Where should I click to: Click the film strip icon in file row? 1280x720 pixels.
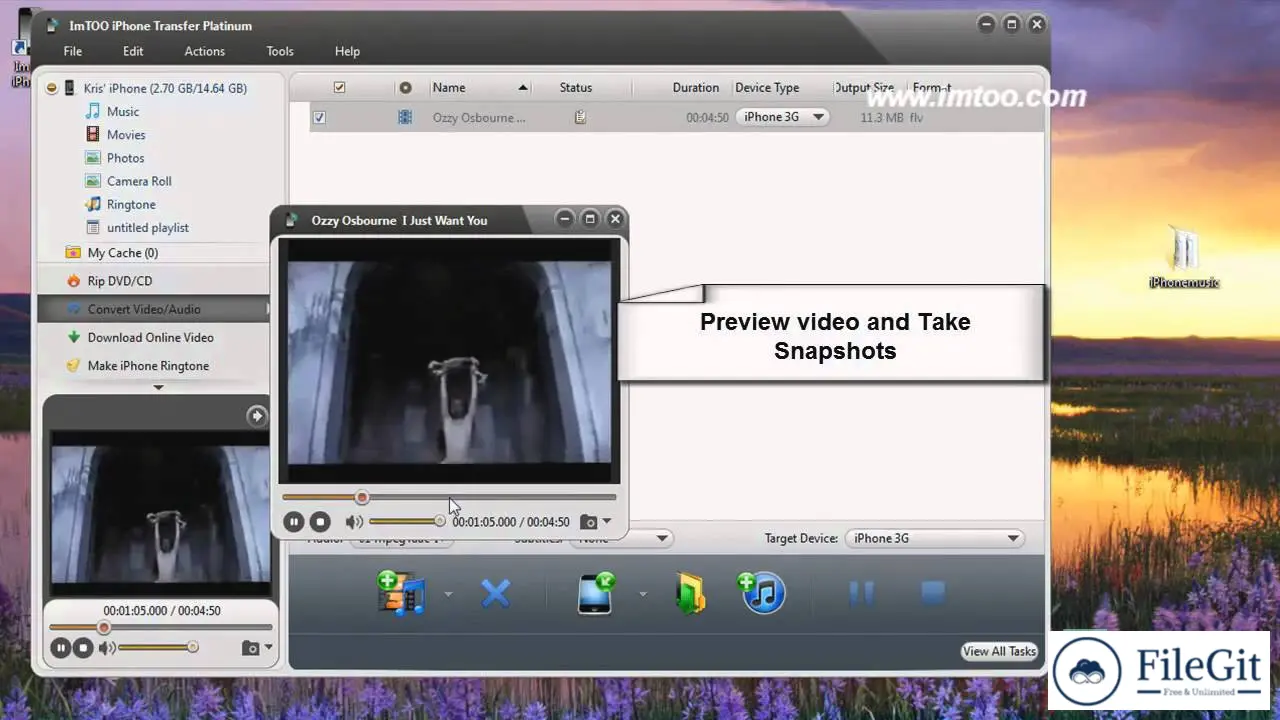[404, 117]
